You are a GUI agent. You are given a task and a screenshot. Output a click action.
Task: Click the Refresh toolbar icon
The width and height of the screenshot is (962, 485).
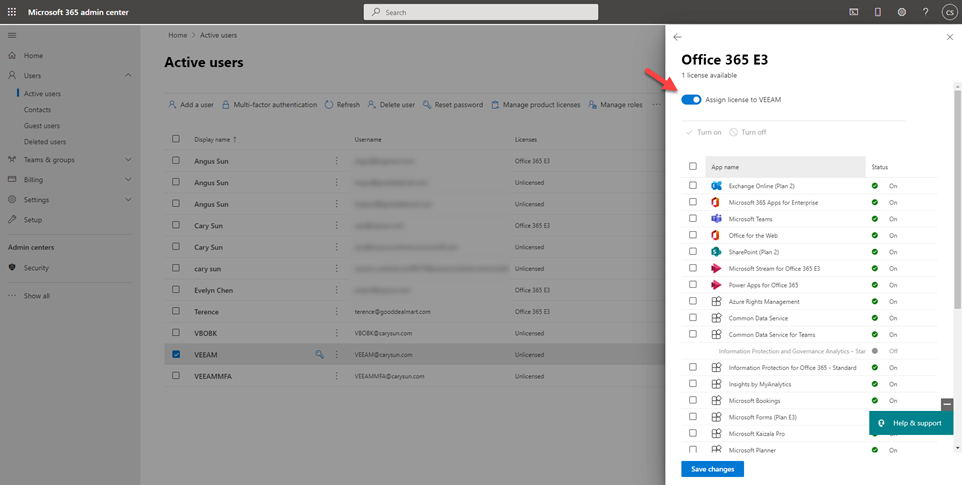(x=329, y=105)
